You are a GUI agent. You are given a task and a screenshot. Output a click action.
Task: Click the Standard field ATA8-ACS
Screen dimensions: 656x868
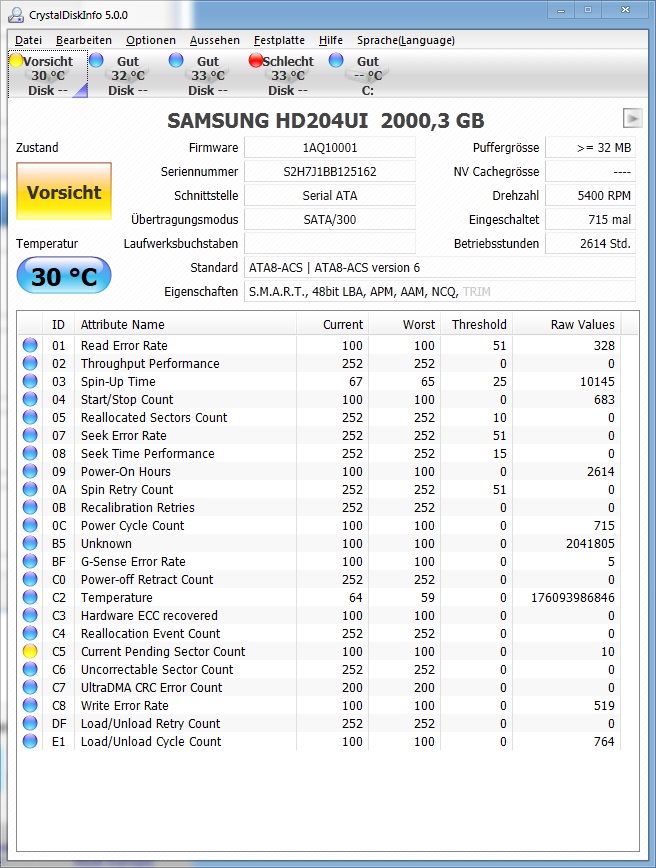tap(440, 267)
